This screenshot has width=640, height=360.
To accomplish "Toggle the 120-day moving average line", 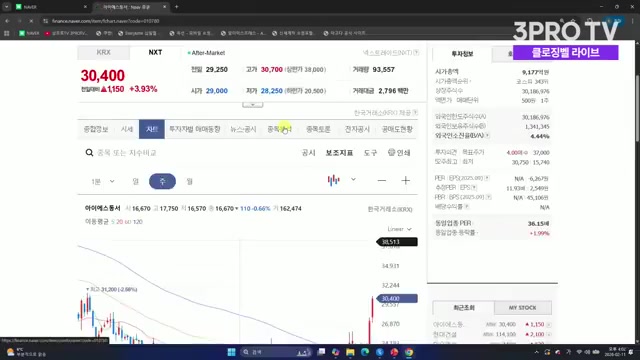I will [x=138, y=222].
